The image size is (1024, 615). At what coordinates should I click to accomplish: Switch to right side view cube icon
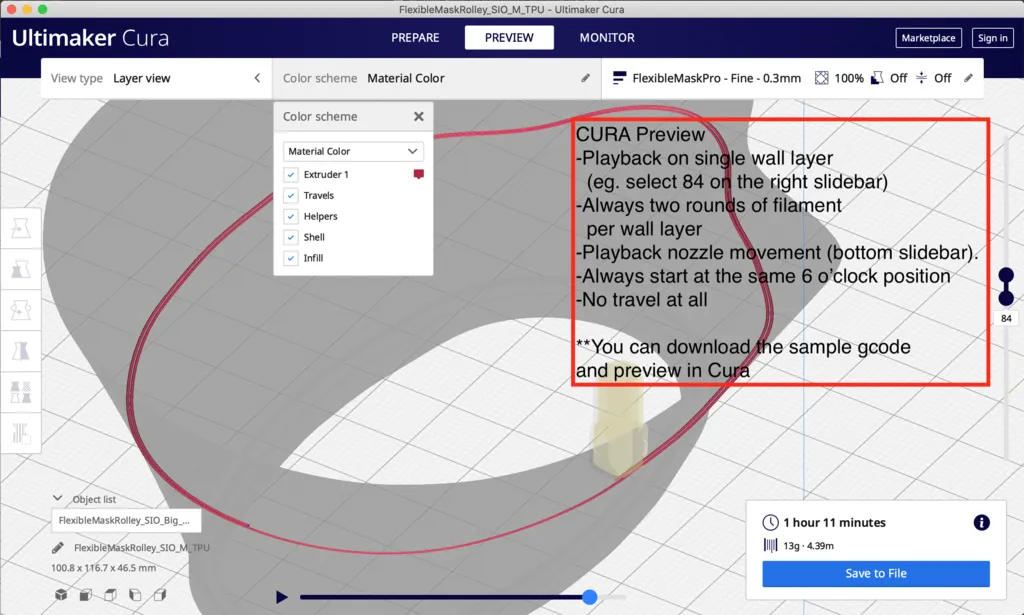(160, 595)
